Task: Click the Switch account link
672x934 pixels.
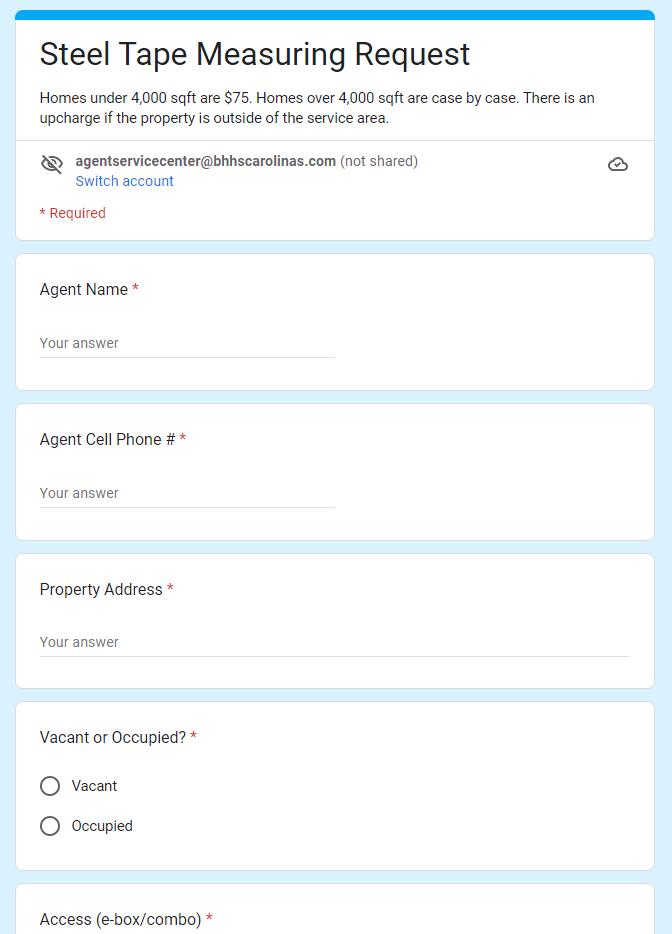Action: 124,181
